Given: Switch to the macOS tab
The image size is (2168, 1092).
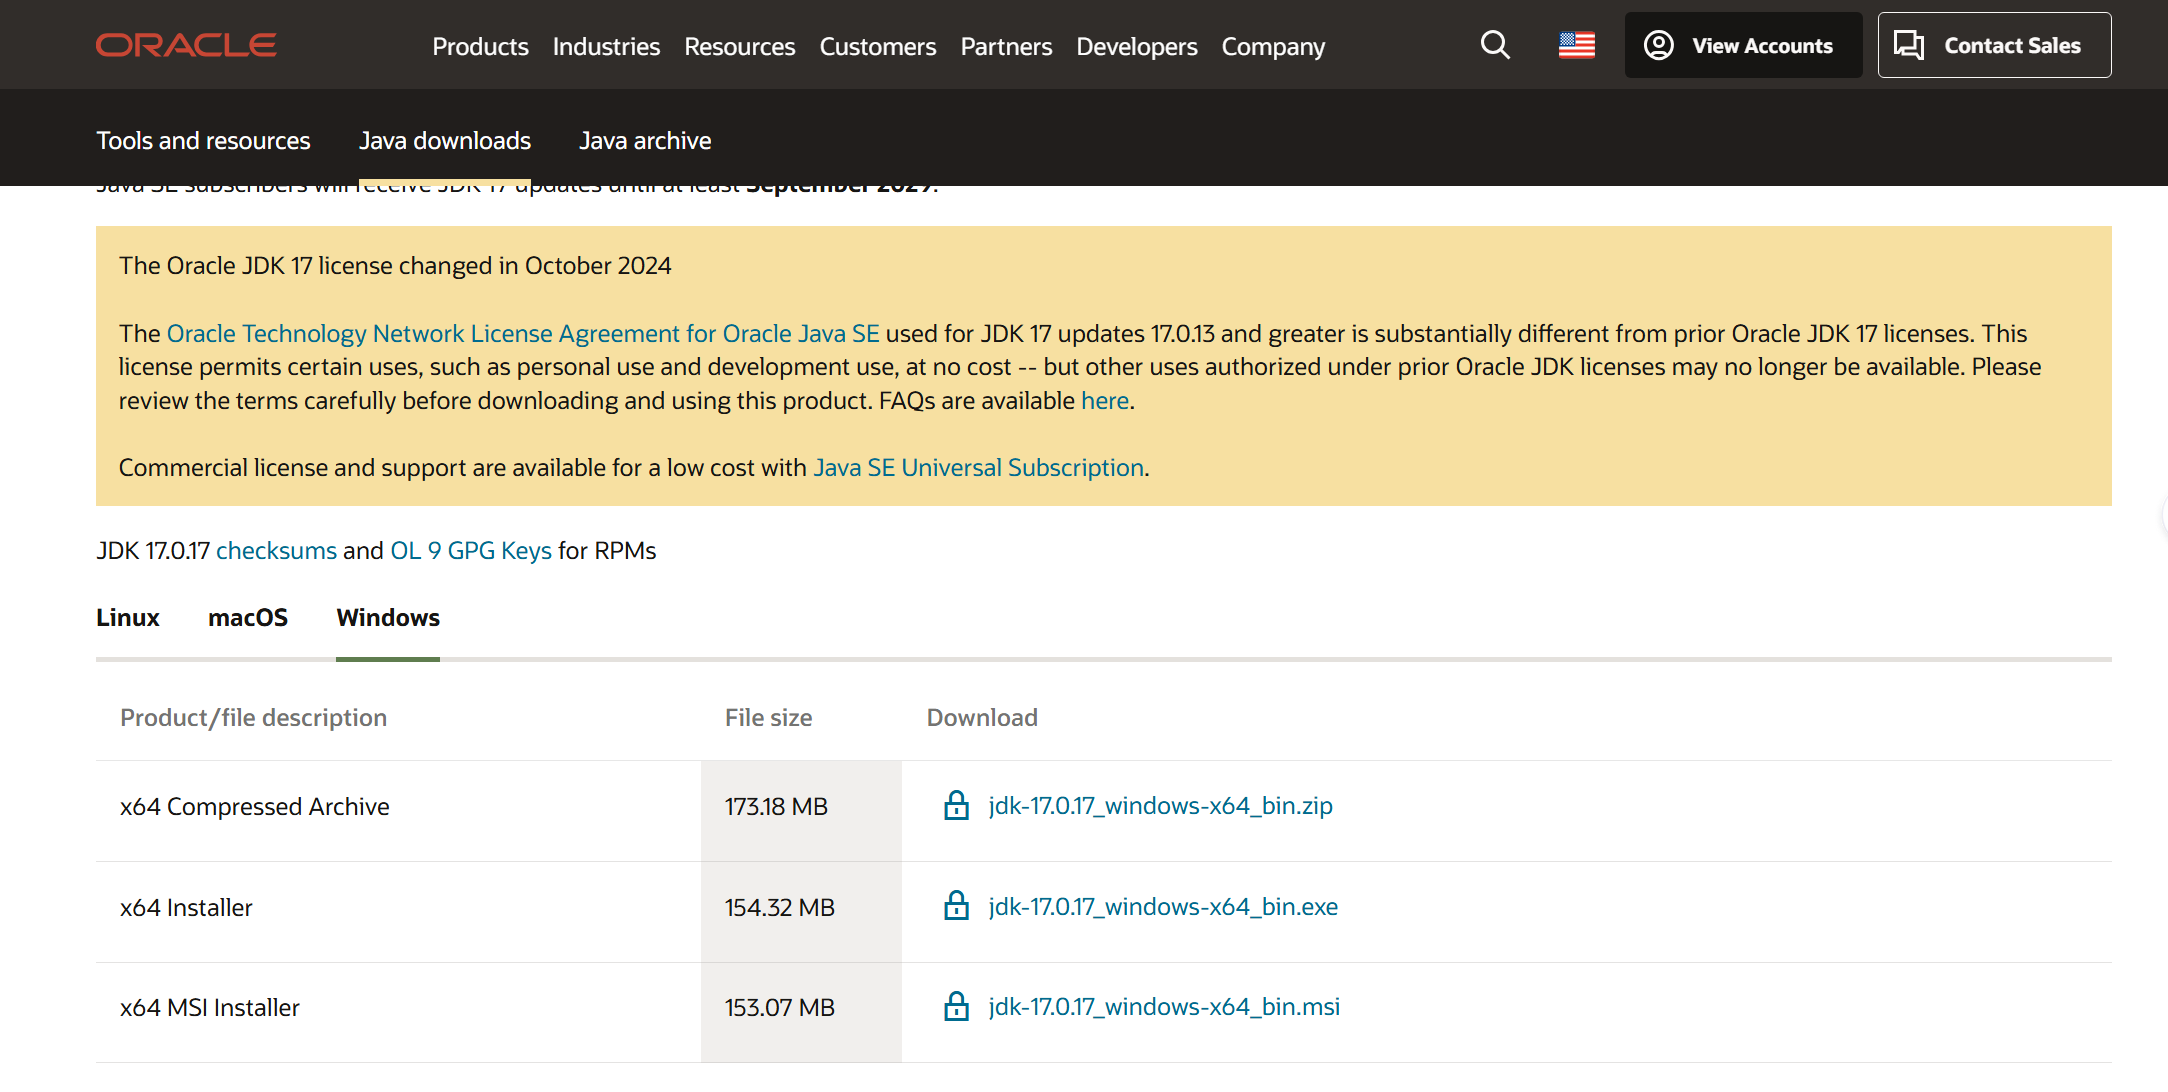Looking at the screenshot, I should [x=248, y=618].
